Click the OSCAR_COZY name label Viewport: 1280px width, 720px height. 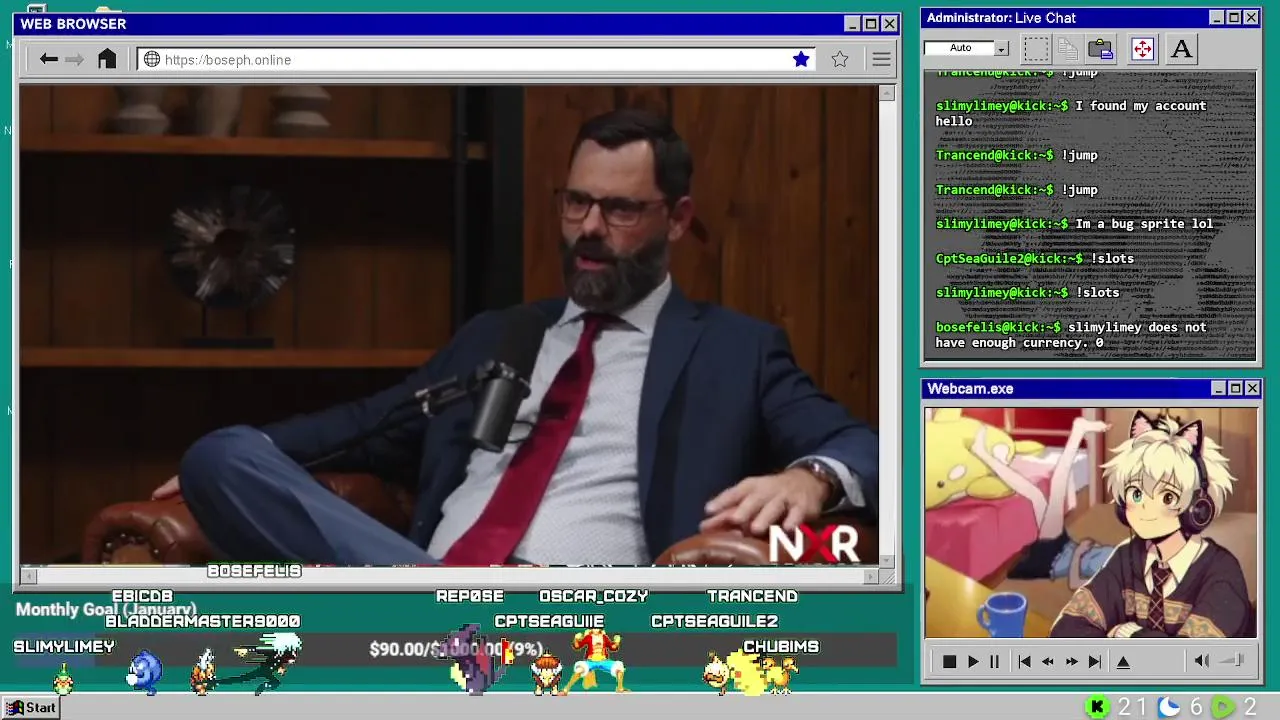593,596
